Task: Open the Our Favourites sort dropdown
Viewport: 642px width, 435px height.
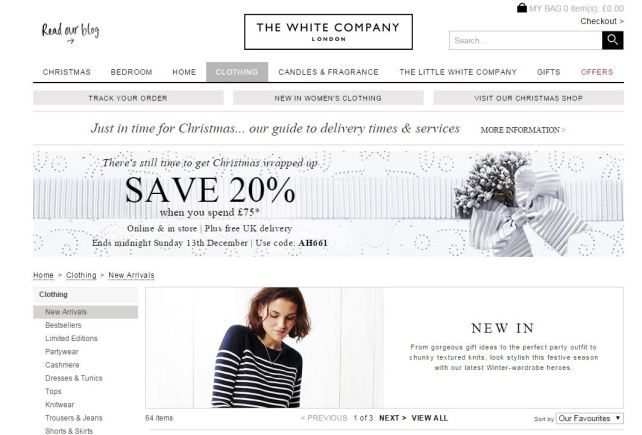Action: pos(590,418)
